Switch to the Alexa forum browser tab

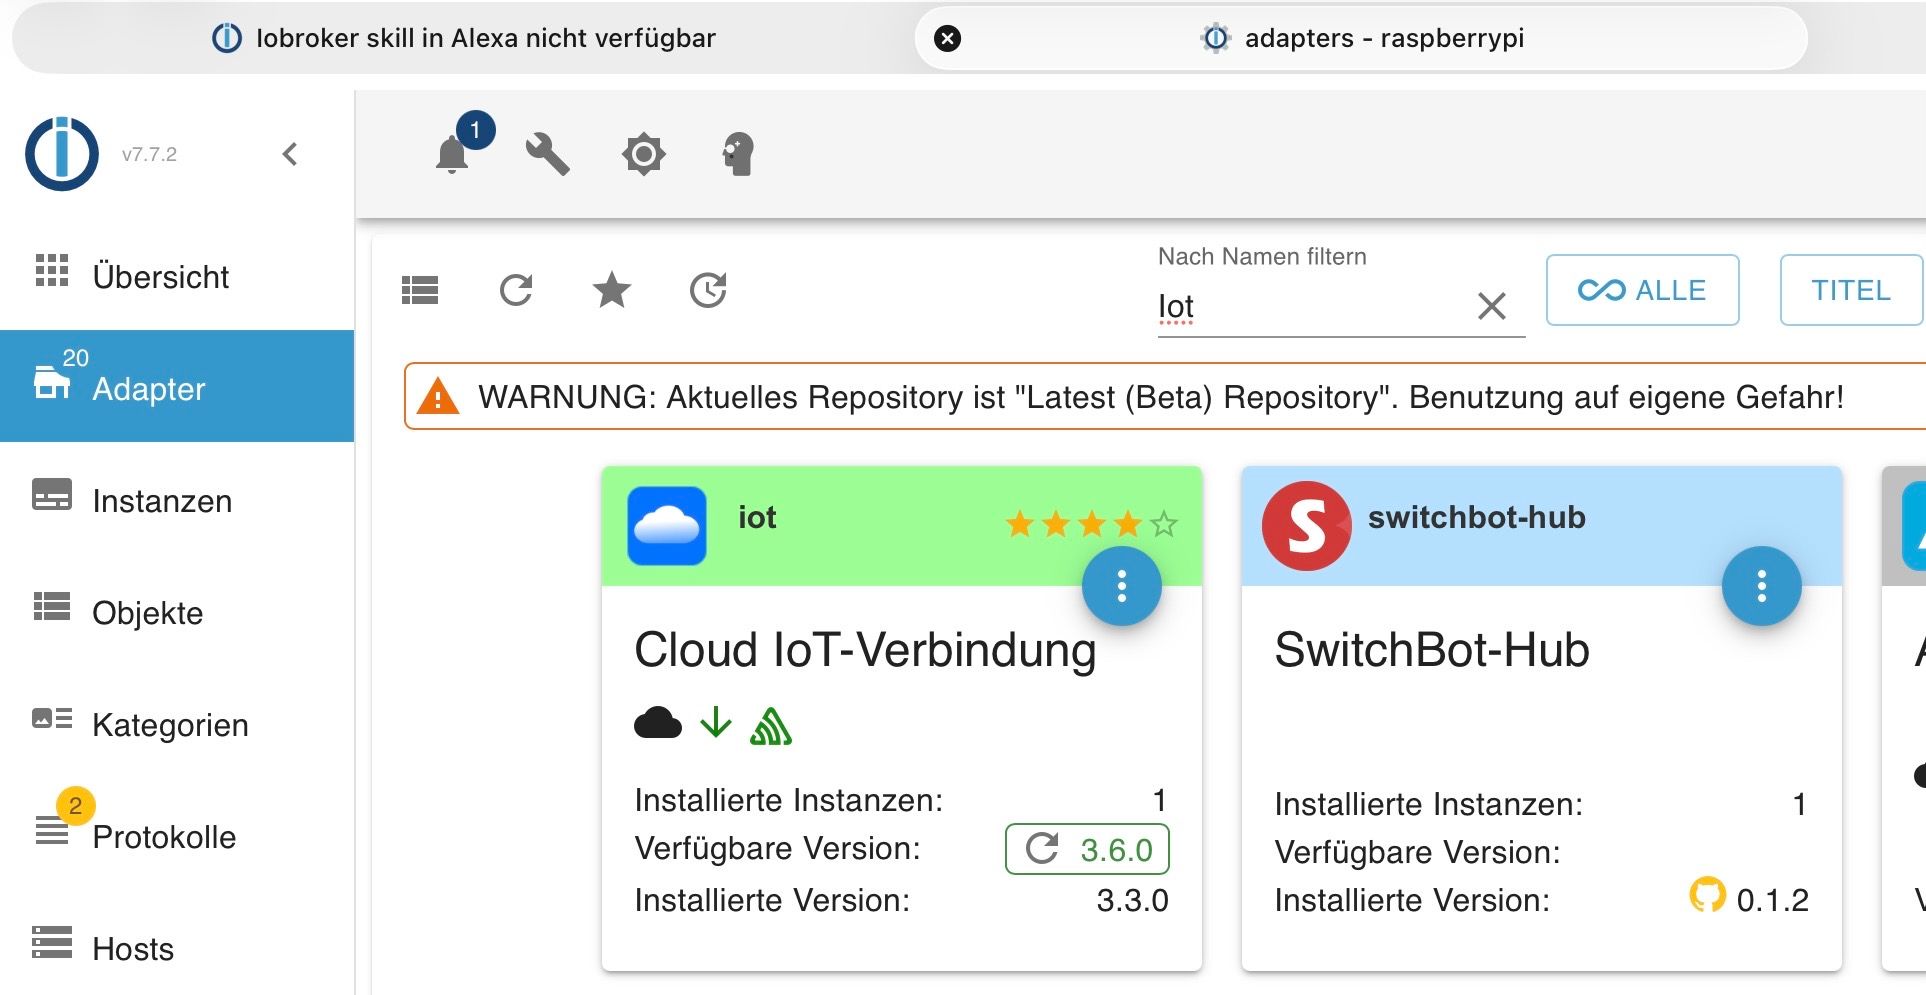465,38
